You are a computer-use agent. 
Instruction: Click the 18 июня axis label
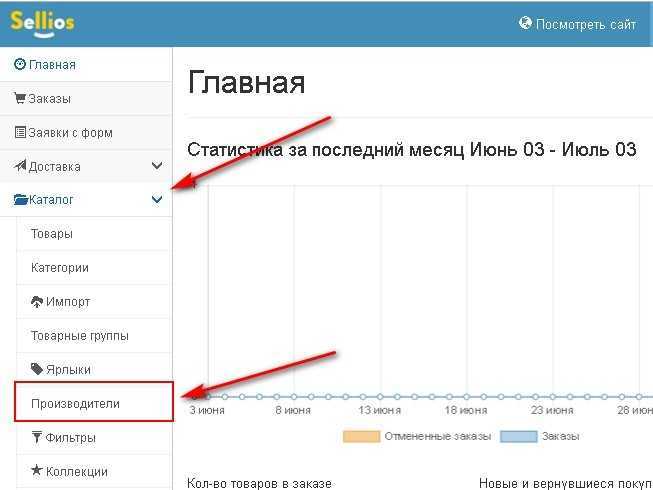(466, 410)
